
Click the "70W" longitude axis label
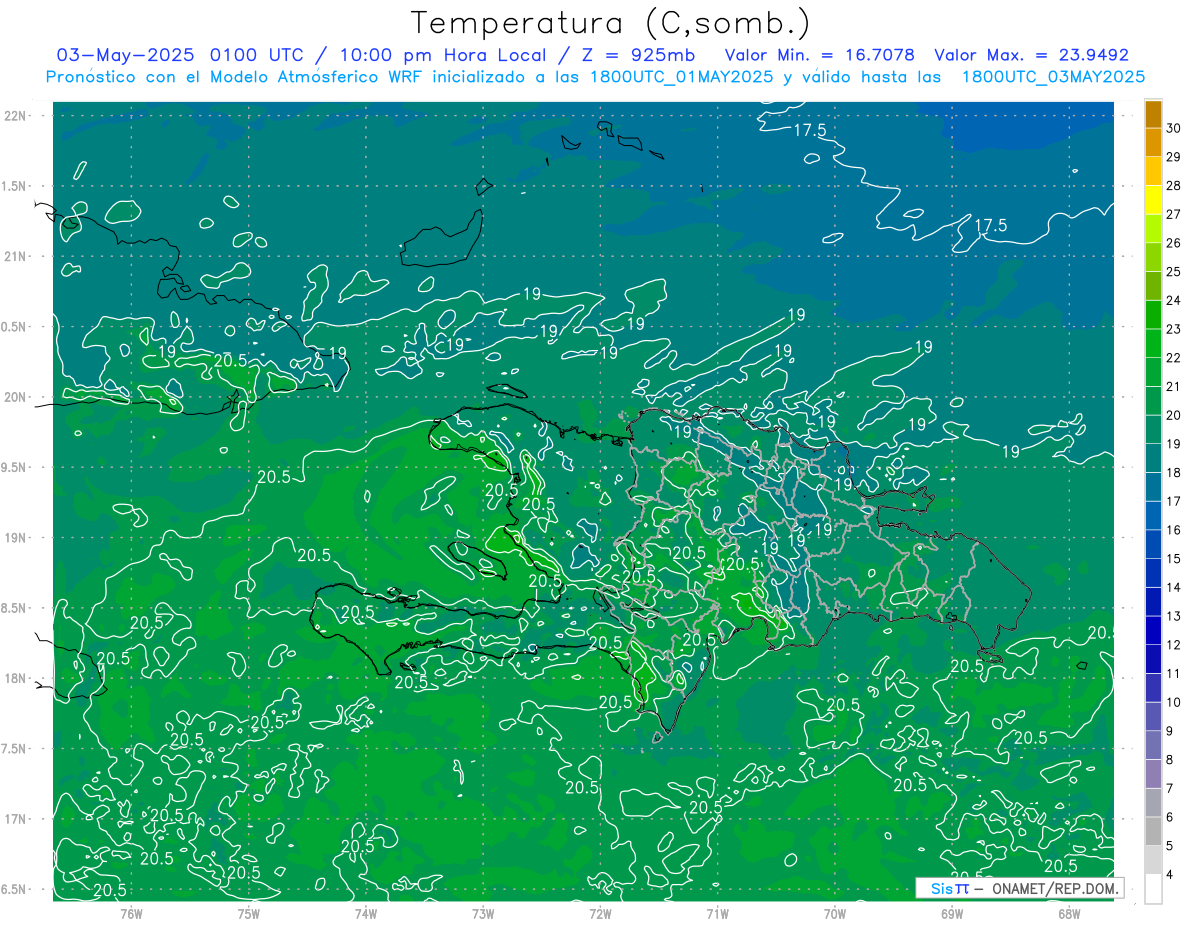(x=835, y=913)
